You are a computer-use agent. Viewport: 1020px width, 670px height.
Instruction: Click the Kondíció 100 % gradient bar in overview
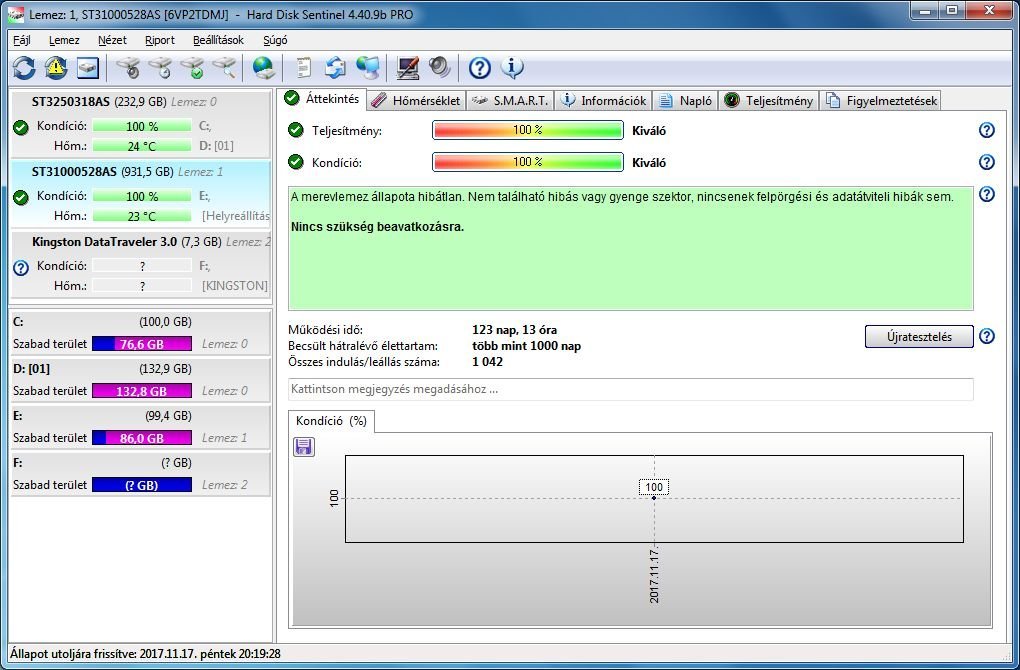528,162
